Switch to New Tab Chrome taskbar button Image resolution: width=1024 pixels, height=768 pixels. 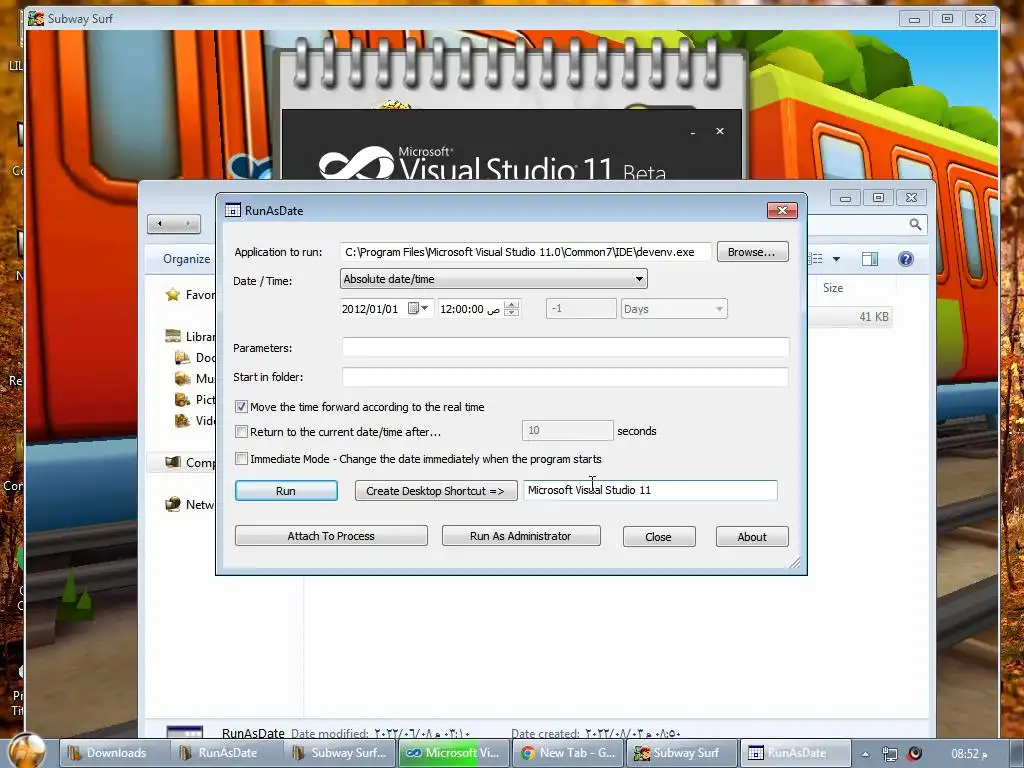tap(568, 753)
